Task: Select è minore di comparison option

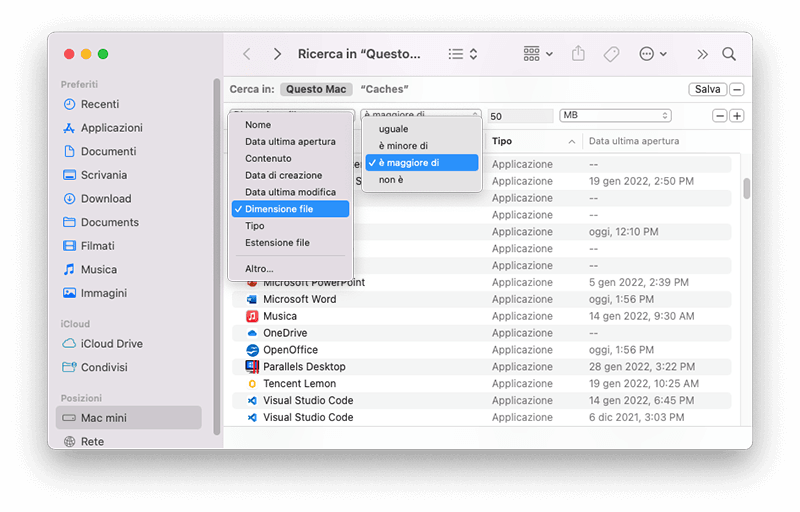Action: coord(421,146)
